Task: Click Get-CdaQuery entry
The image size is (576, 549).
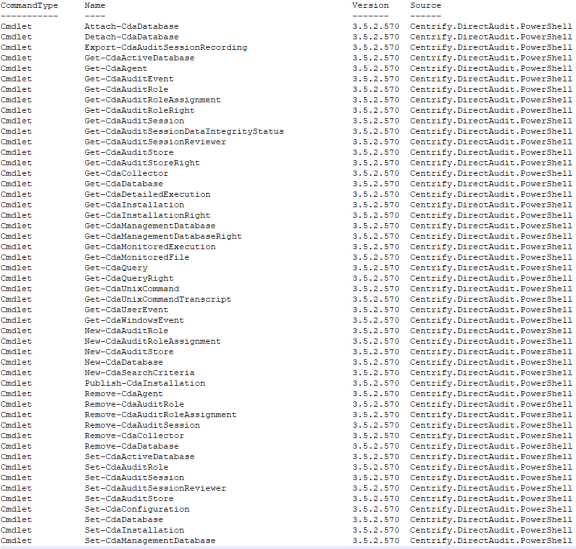Action: (x=116, y=268)
